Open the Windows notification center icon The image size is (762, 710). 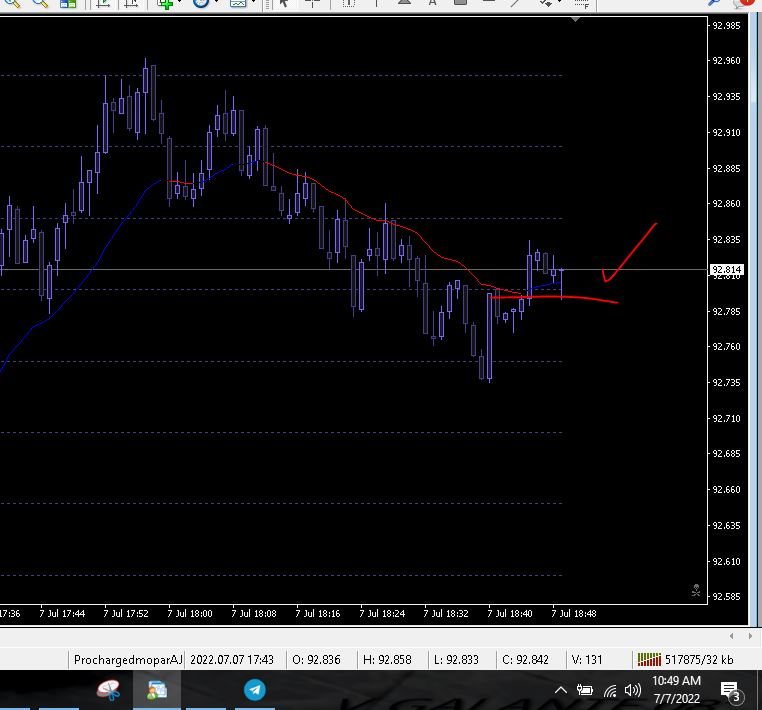click(730, 691)
